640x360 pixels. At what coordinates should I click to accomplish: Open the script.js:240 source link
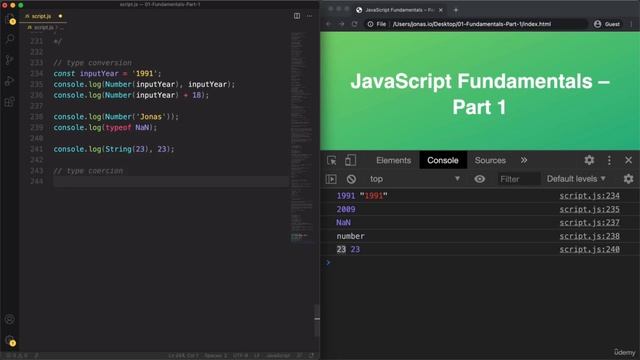coord(589,249)
